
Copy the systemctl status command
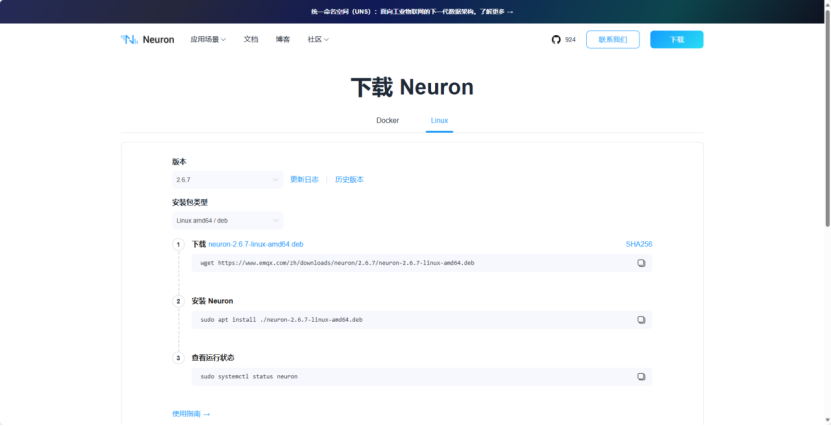click(x=641, y=376)
